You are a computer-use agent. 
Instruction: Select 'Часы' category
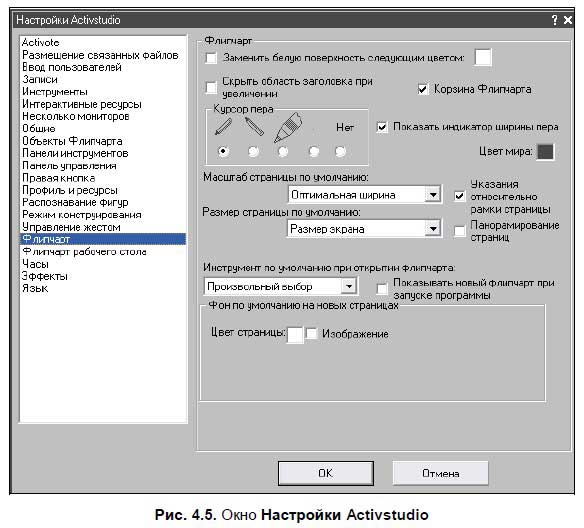[35, 264]
